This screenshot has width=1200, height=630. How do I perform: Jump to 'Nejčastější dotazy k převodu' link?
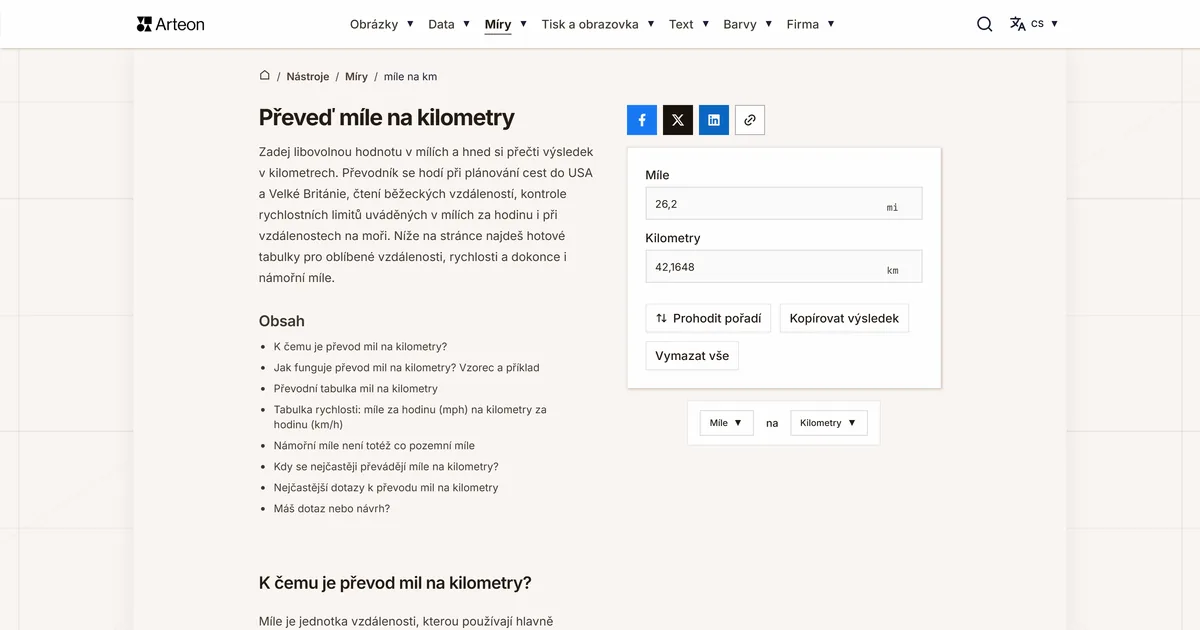point(386,488)
